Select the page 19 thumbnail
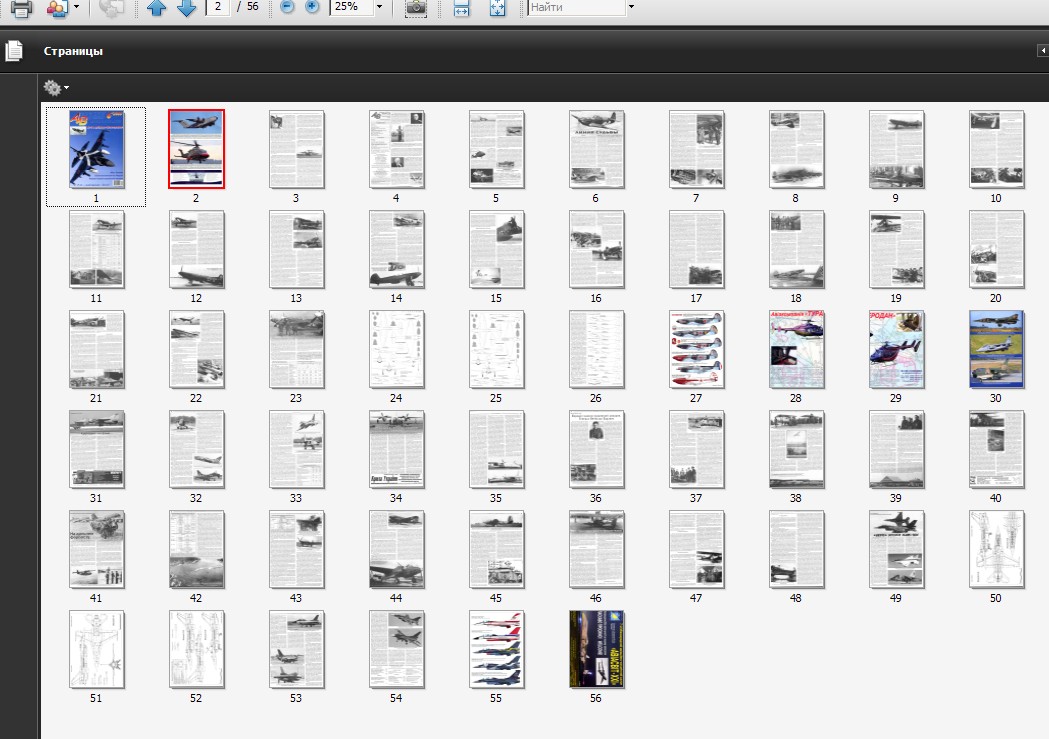 click(x=896, y=249)
